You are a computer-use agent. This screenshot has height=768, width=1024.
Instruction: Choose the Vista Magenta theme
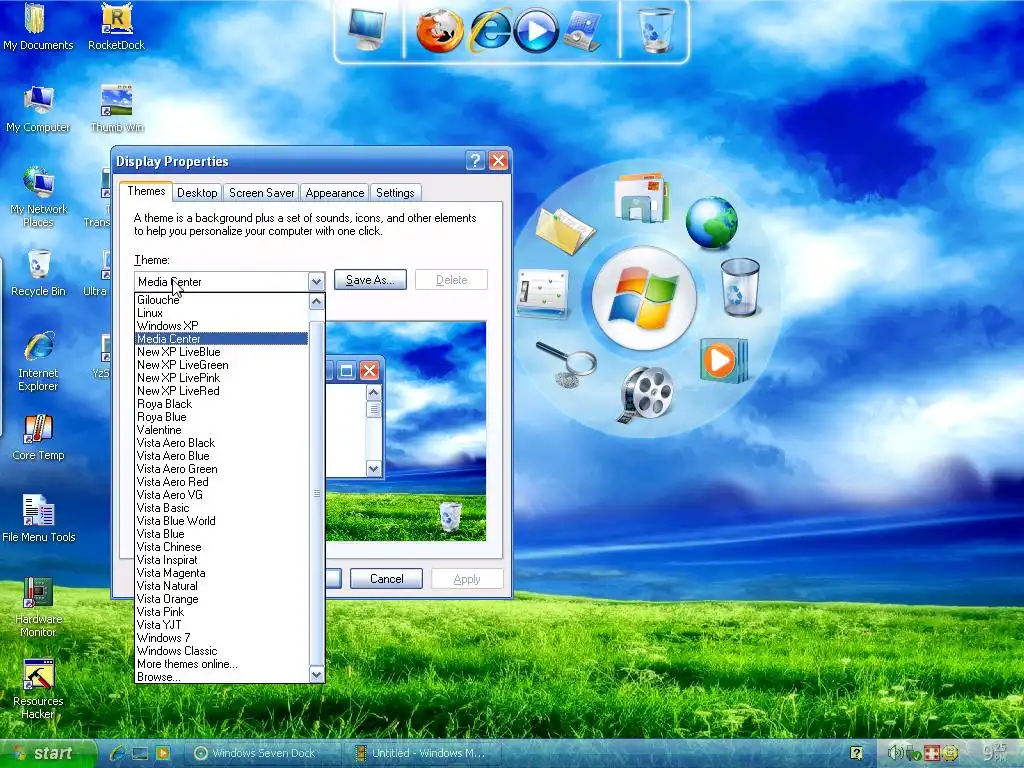[x=221, y=573]
